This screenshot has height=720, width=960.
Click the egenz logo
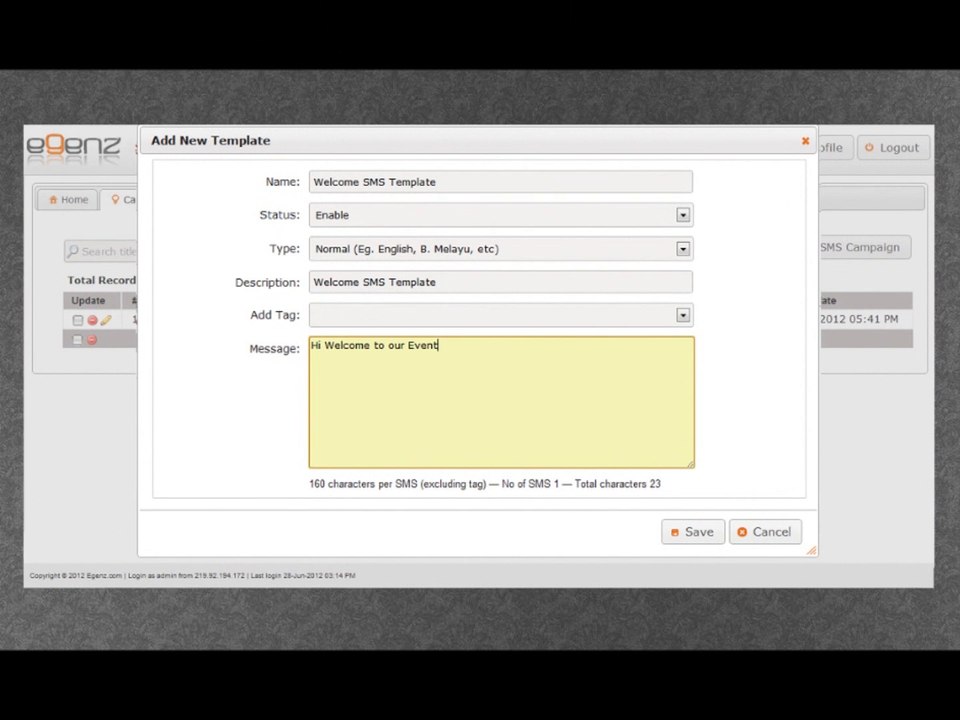(x=73, y=149)
